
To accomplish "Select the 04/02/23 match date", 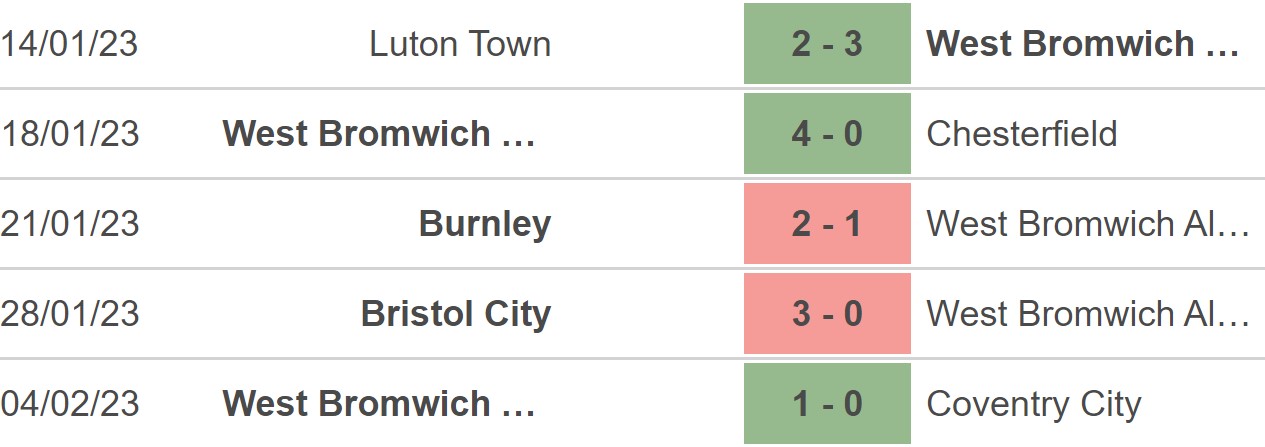I will tap(69, 404).
